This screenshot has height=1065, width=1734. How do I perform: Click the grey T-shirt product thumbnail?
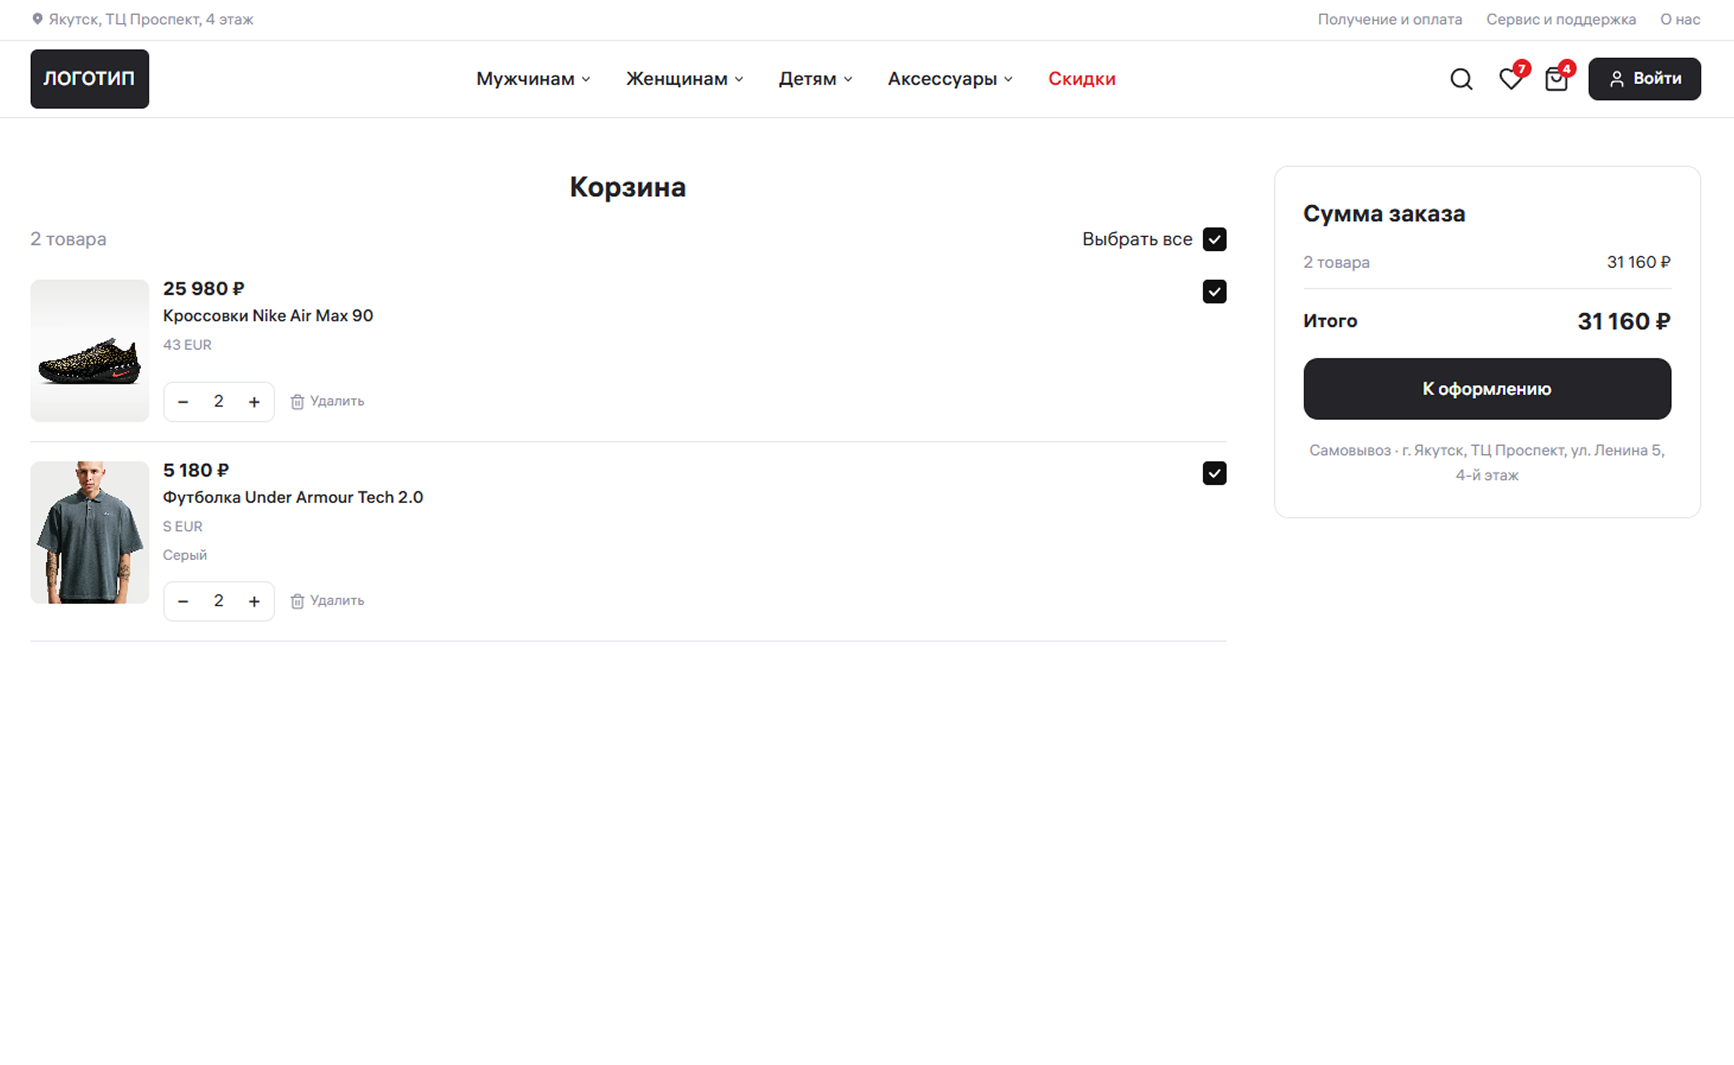89,532
